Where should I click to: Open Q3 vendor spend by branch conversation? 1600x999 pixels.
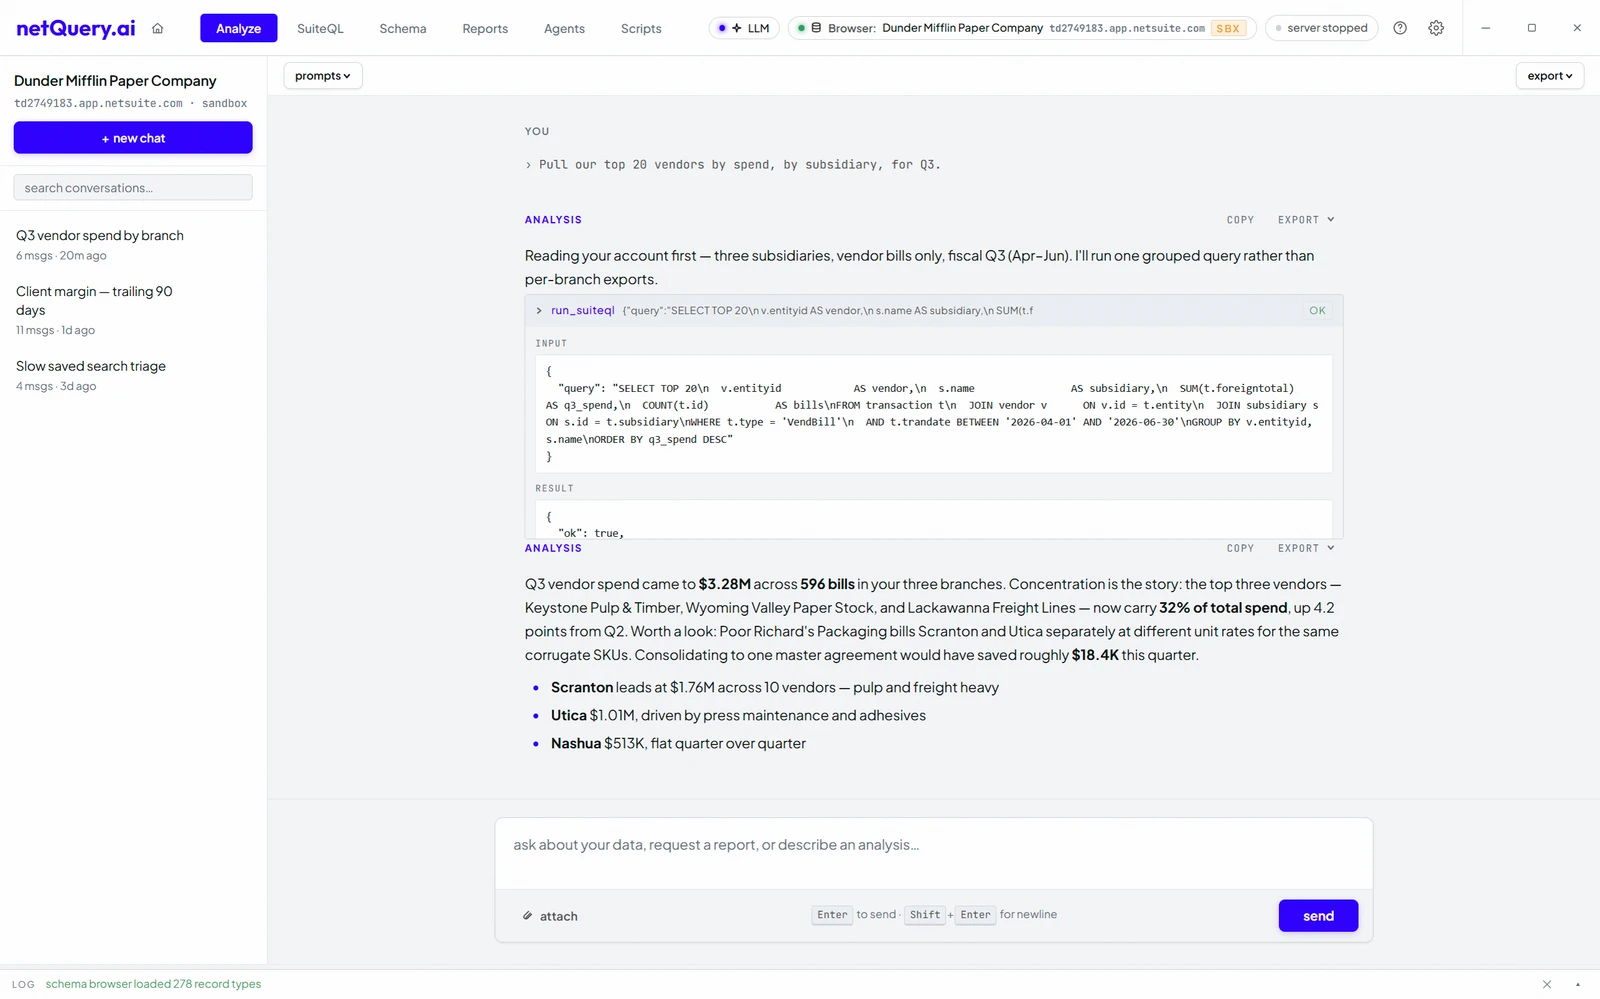click(x=133, y=245)
